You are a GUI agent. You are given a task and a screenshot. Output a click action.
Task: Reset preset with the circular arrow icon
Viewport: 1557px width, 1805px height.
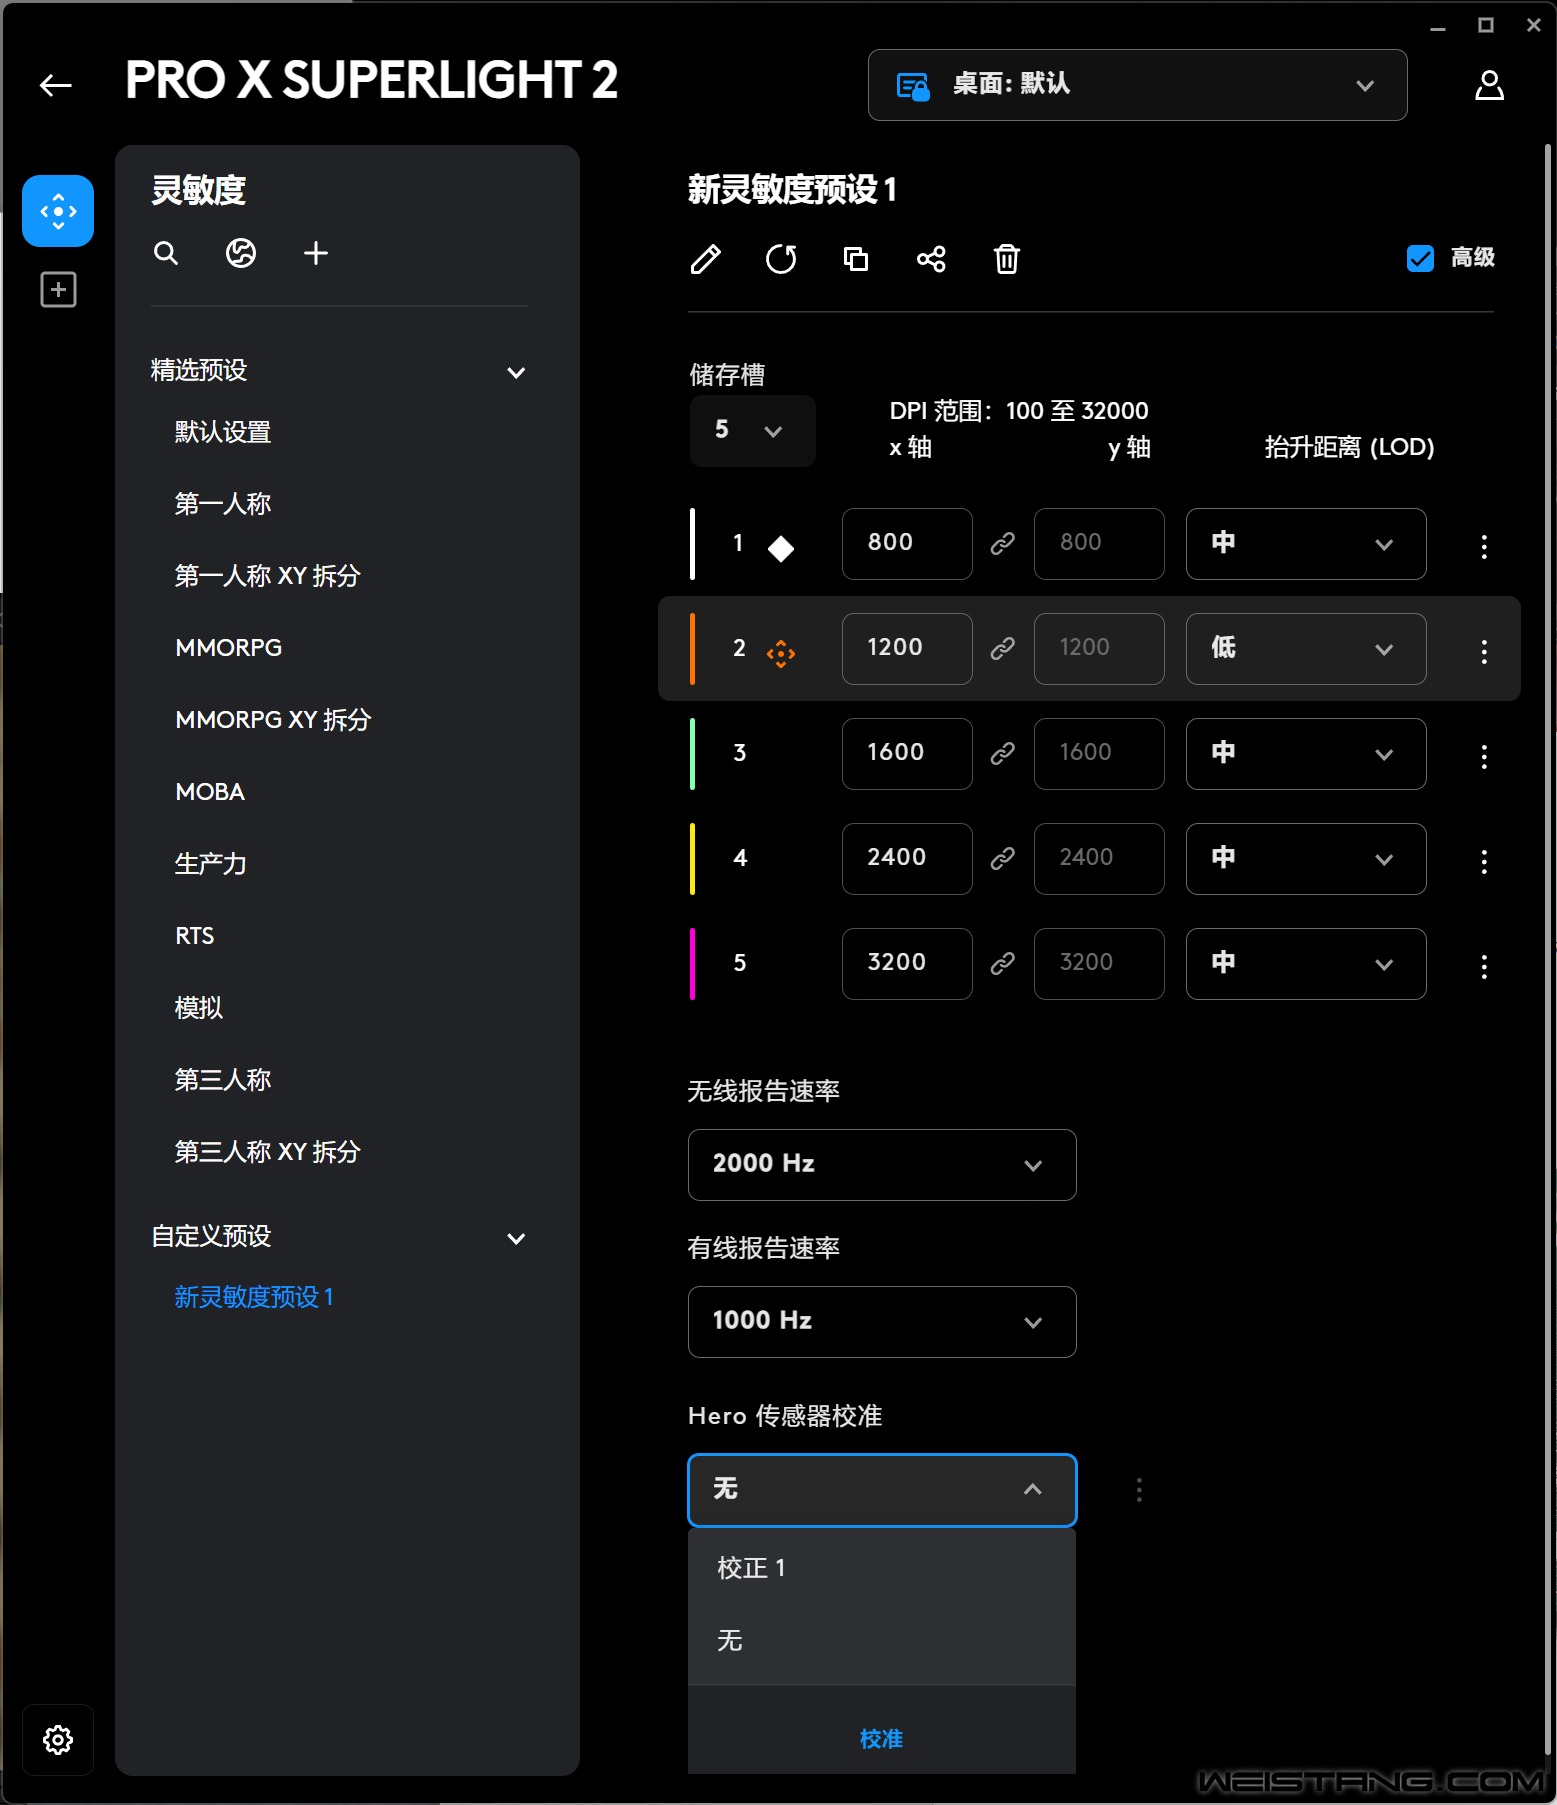click(781, 259)
